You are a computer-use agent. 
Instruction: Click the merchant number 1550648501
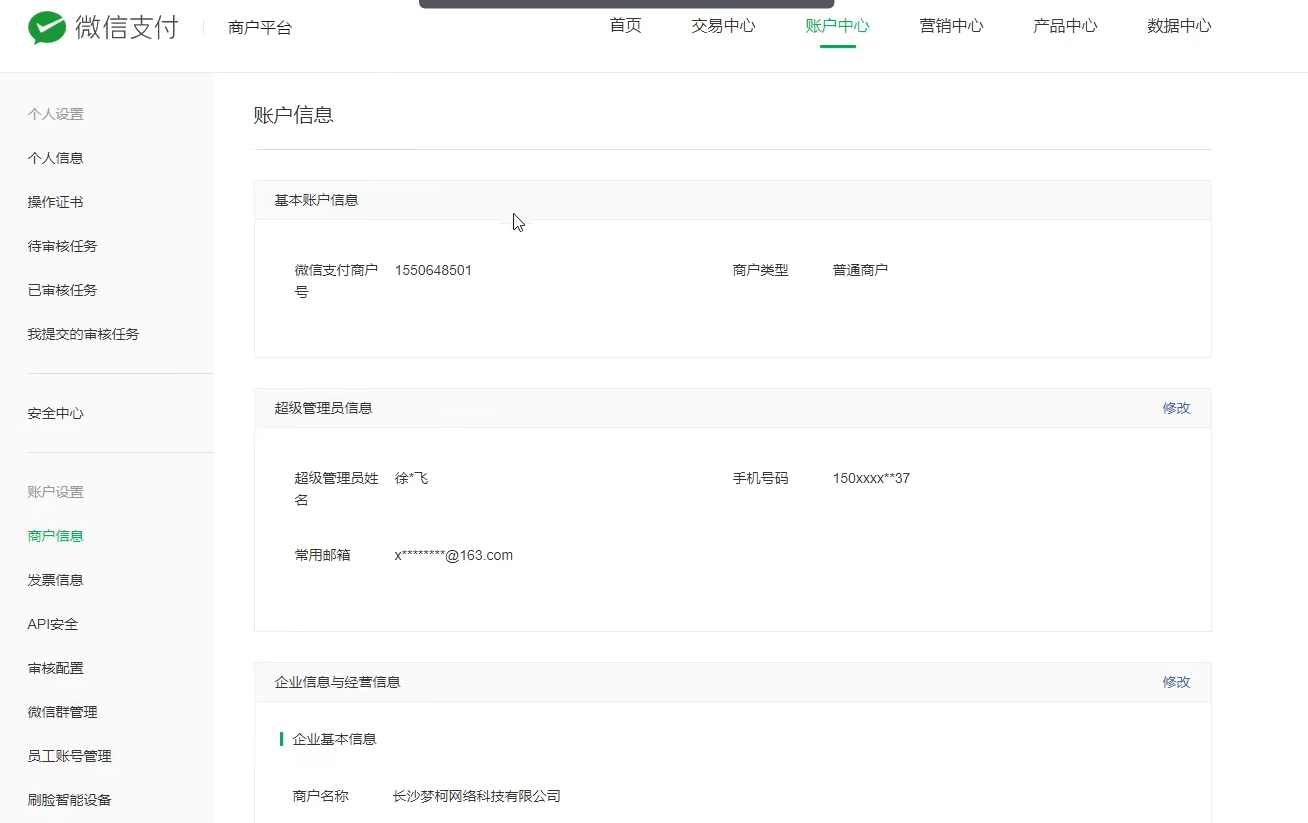point(433,270)
